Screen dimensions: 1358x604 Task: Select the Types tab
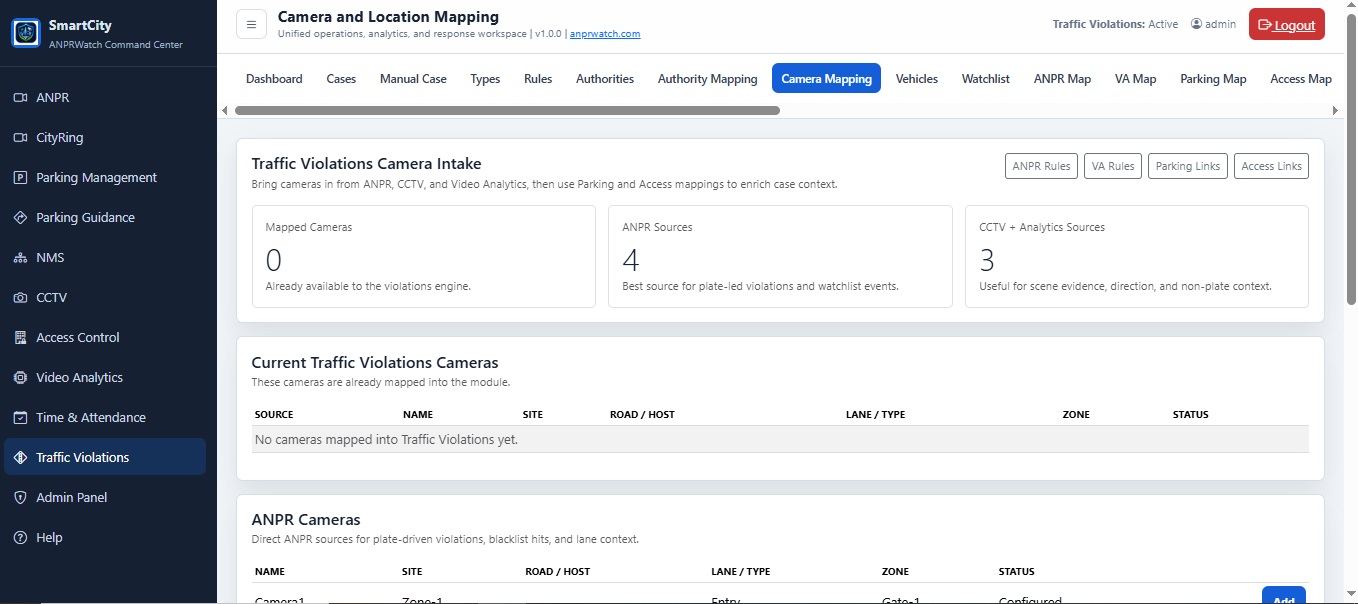click(x=485, y=79)
